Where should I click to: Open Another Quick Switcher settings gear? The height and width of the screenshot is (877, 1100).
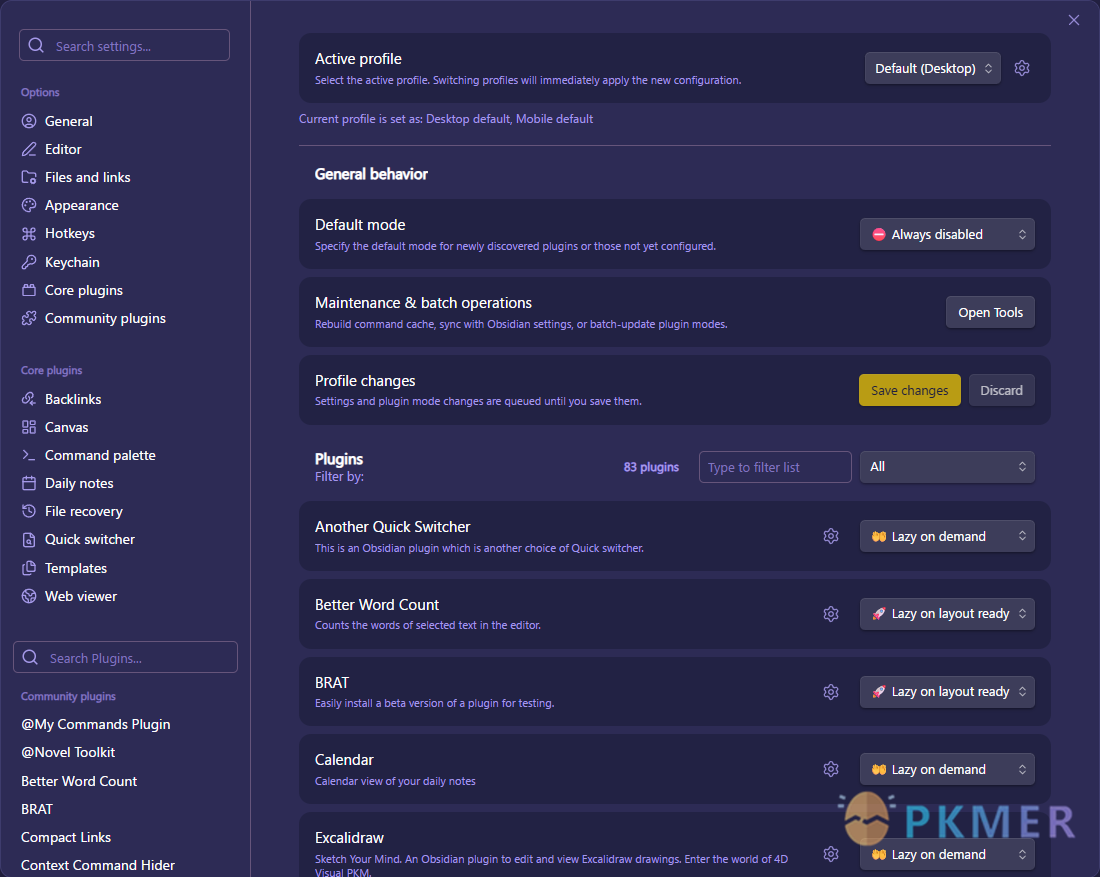(831, 536)
